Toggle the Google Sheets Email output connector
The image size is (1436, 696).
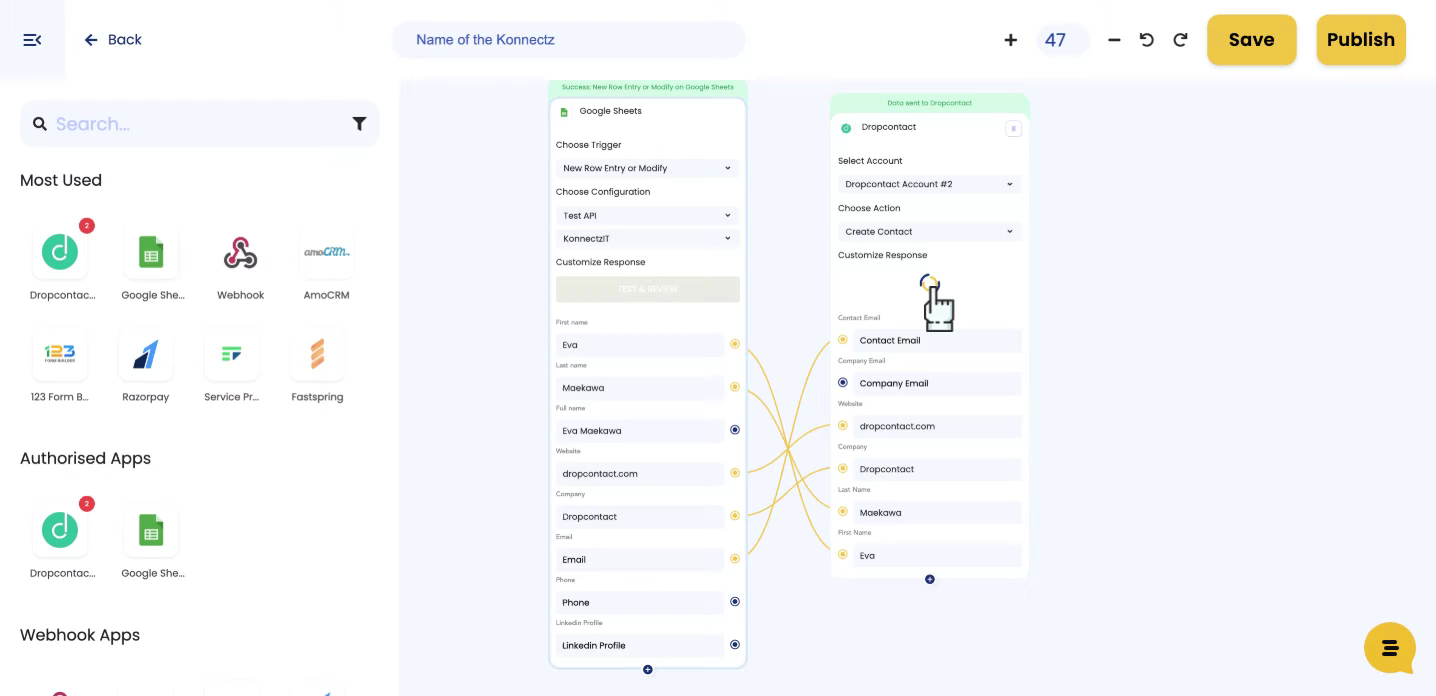pyautogui.click(x=735, y=559)
